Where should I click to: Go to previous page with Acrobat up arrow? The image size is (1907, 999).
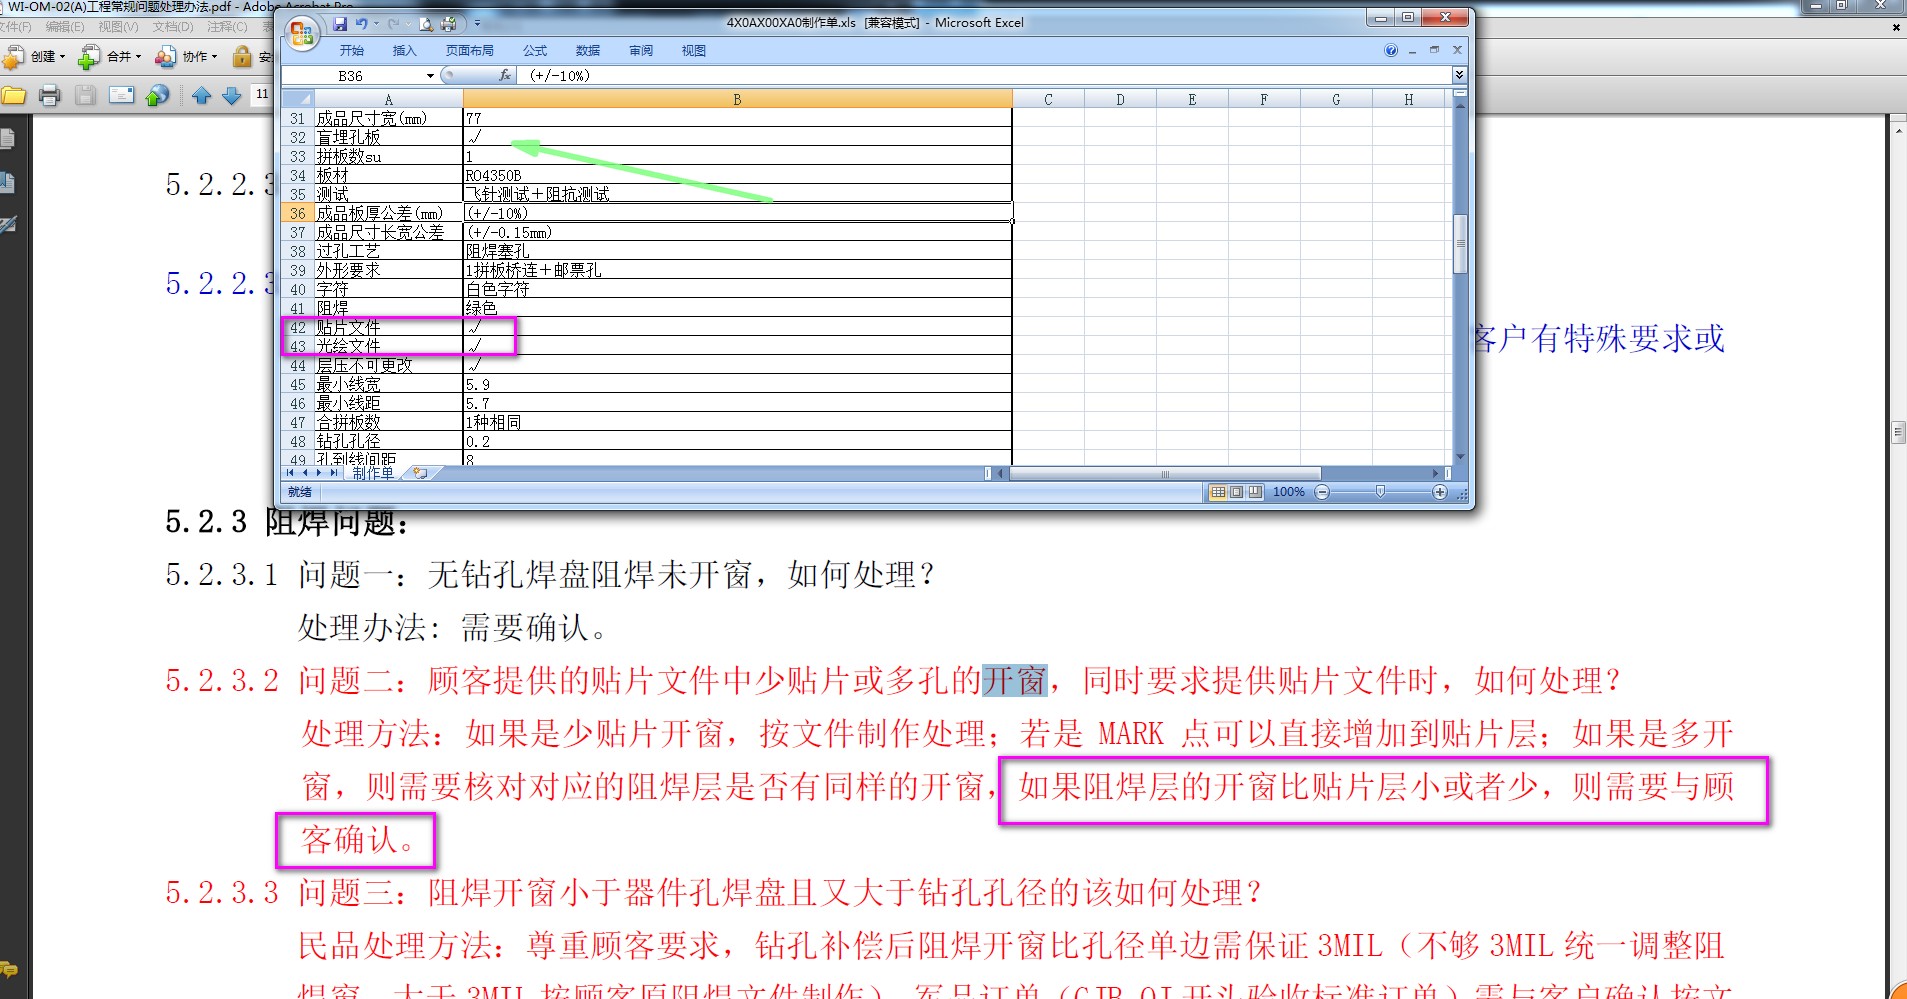pos(201,96)
